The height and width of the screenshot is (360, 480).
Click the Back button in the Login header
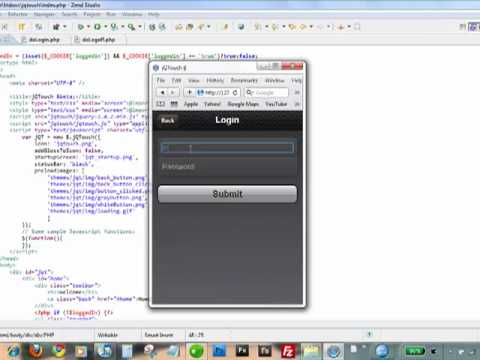(168, 120)
